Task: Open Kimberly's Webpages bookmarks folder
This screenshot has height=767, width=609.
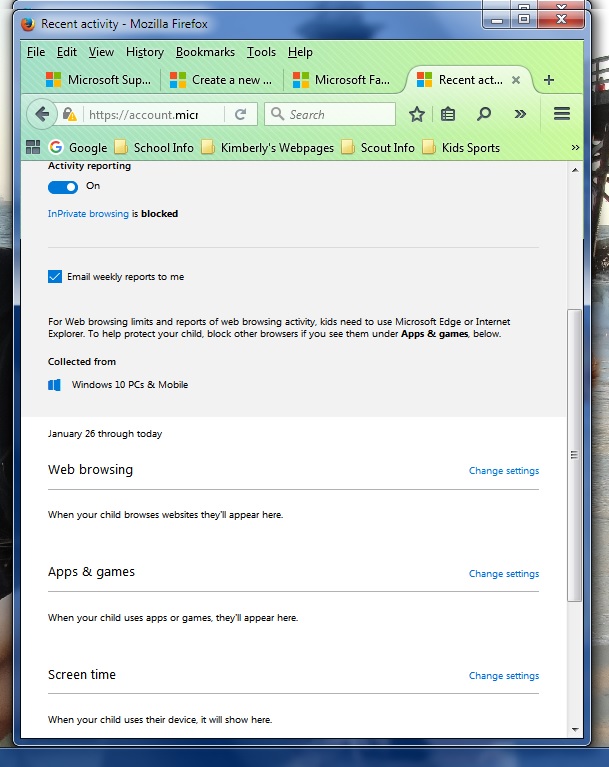Action: [x=268, y=147]
